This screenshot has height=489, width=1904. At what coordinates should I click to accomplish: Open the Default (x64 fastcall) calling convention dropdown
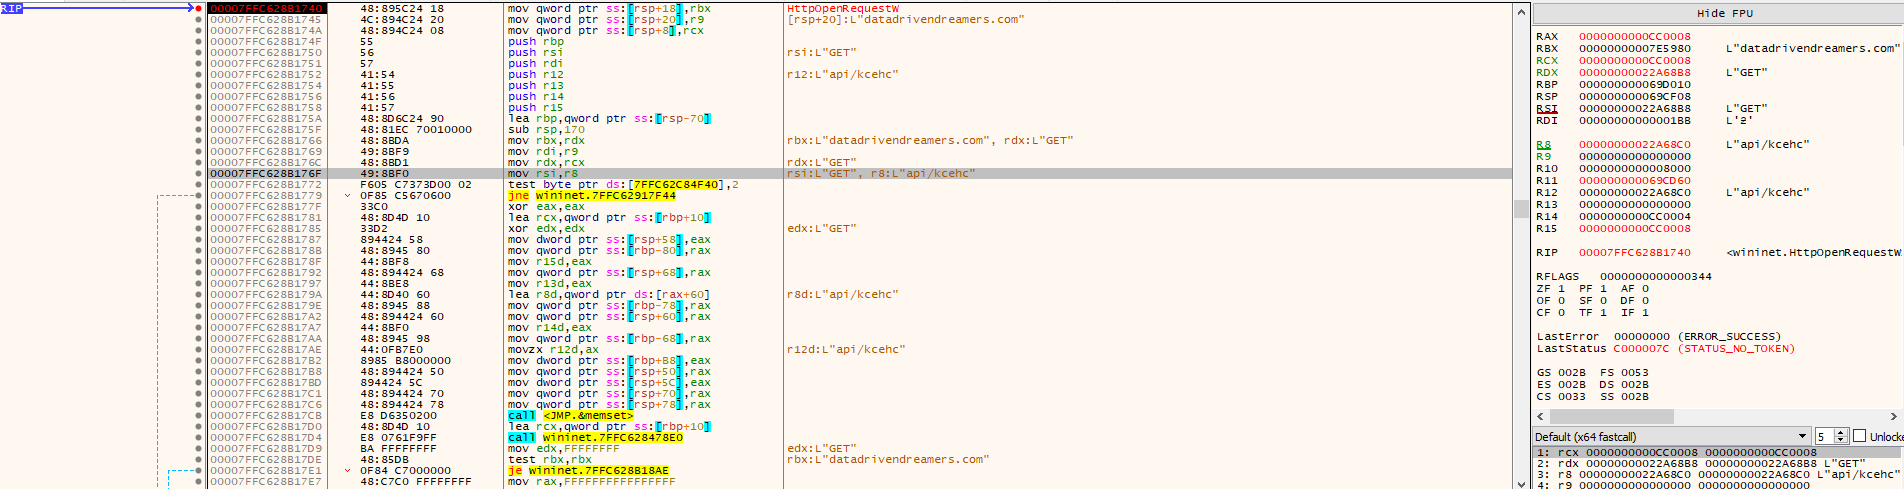point(1672,436)
